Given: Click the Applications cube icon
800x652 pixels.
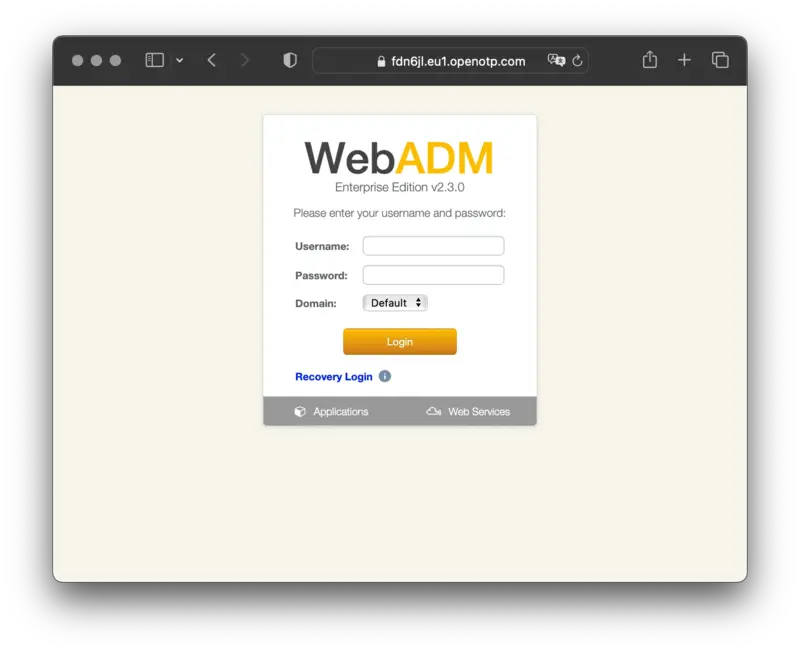Looking at the screenshot, I should pos(300,412).
